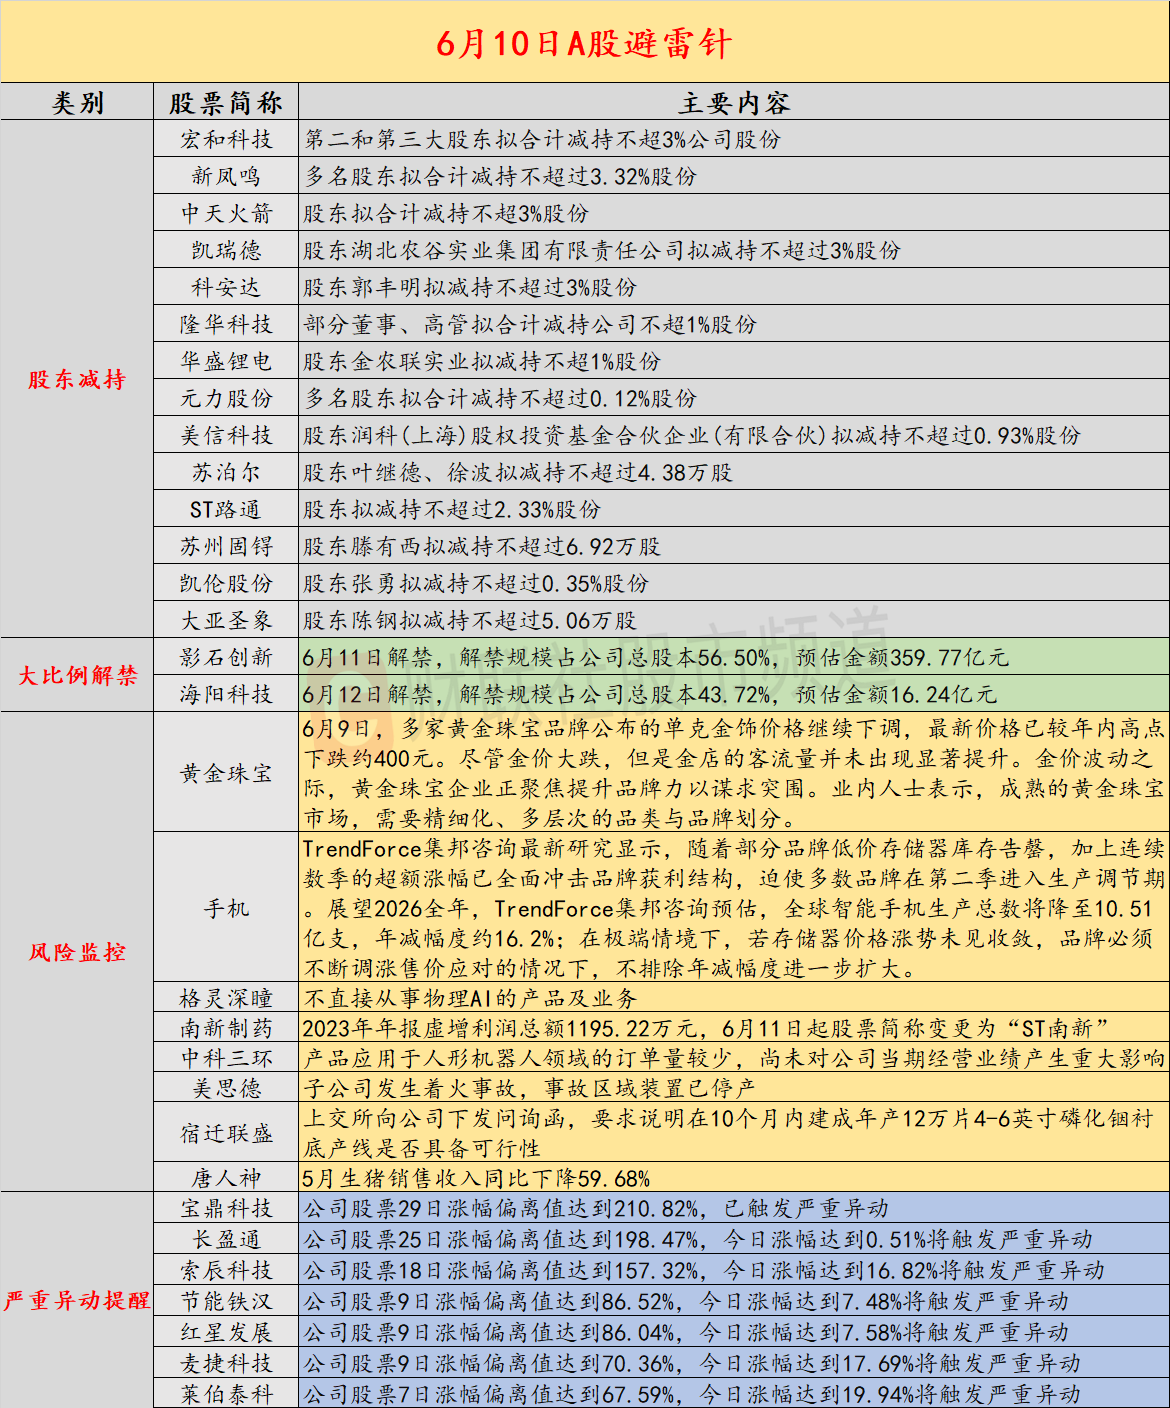This screenshot has width=1170, height=1408.
Task: Select stock name 苏州固锝
Action: click(x=226, y=547)
